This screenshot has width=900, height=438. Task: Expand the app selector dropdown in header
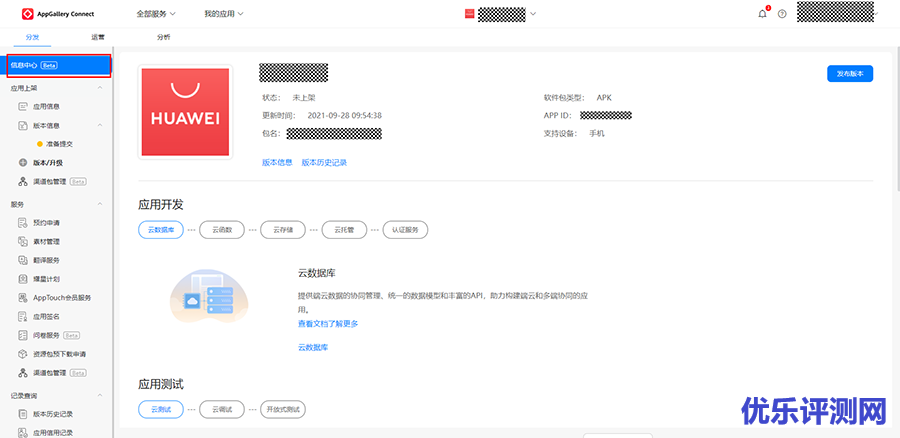click(533, 14)
